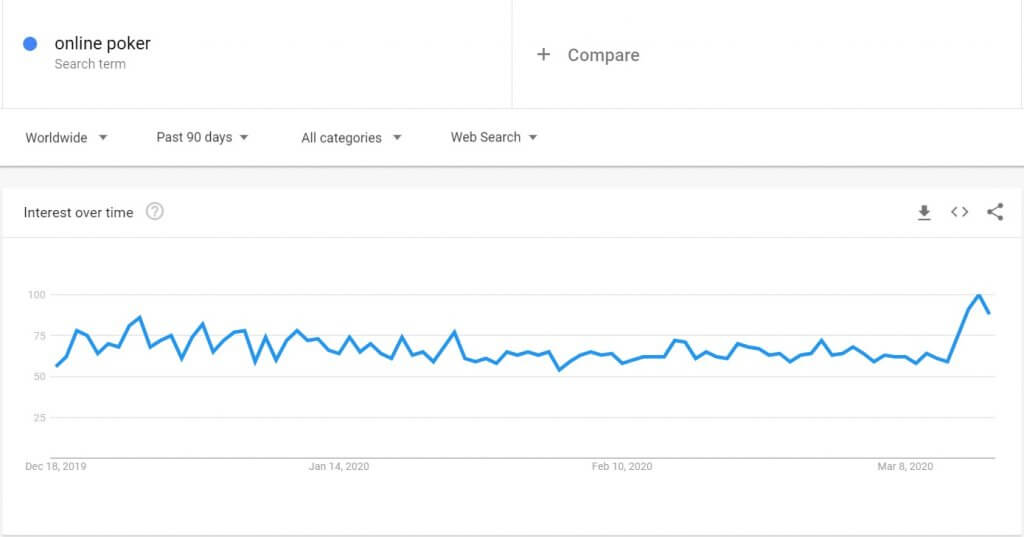Open the embed code icon

point(959,212)
